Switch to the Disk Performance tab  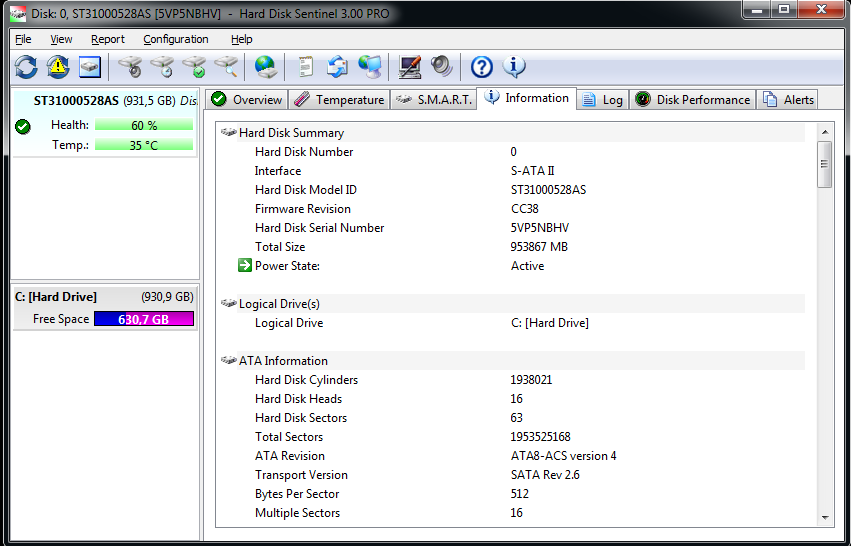click(693, 99)
